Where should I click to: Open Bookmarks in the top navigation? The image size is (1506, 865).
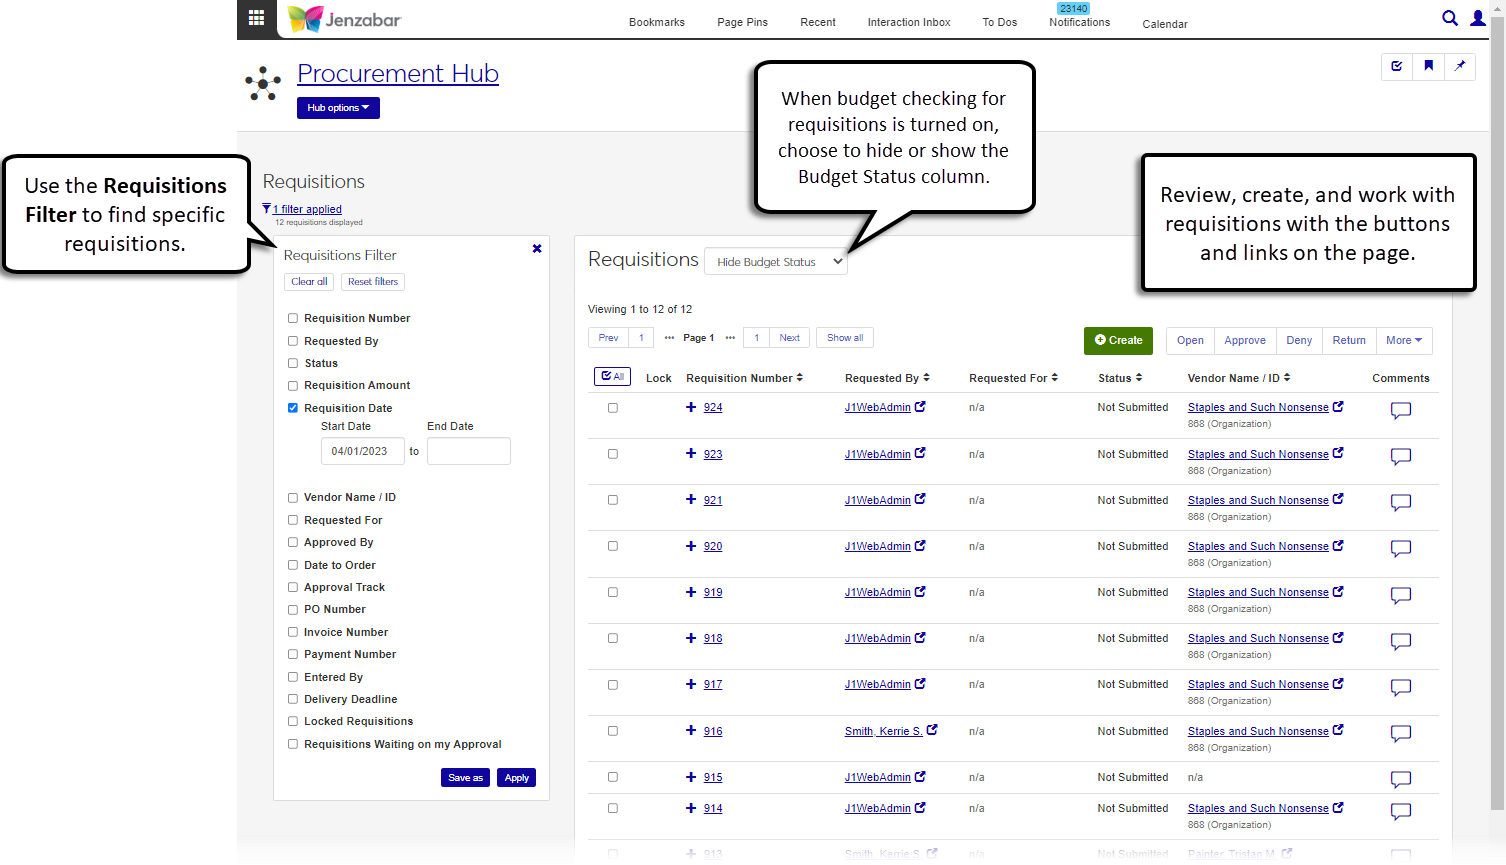click(x=657, y=22)
